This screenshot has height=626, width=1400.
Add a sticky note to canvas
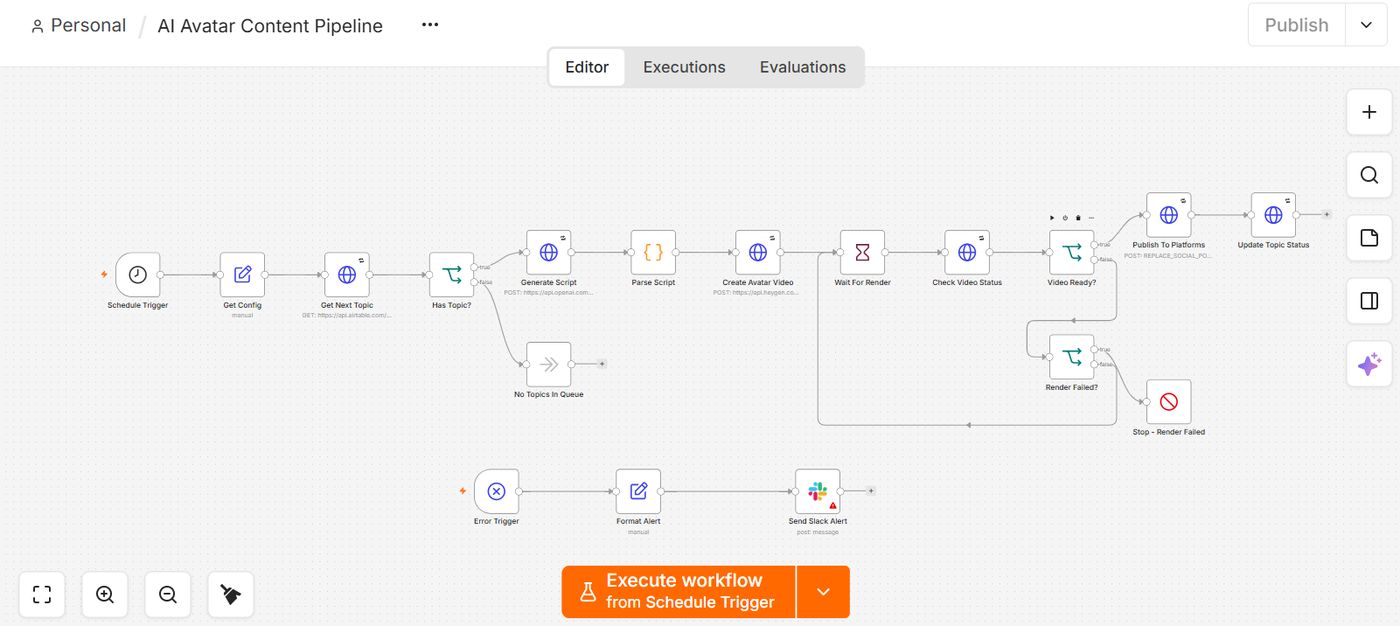[1370, 238]
